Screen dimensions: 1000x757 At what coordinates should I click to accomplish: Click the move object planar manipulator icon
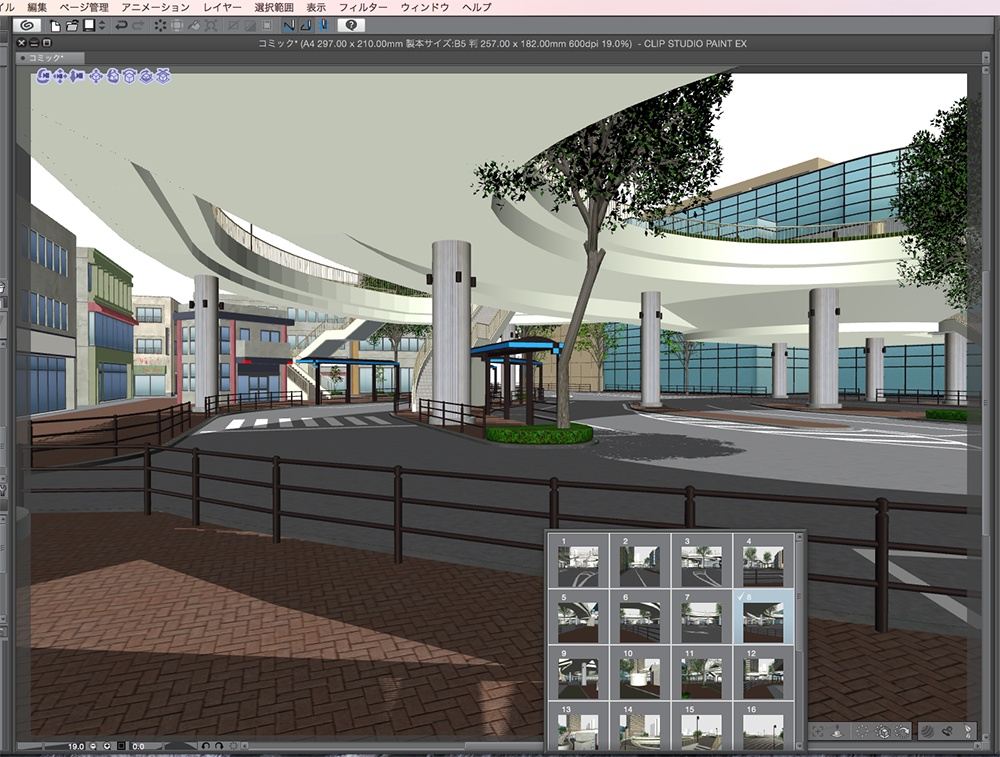(x=96, y=77)
